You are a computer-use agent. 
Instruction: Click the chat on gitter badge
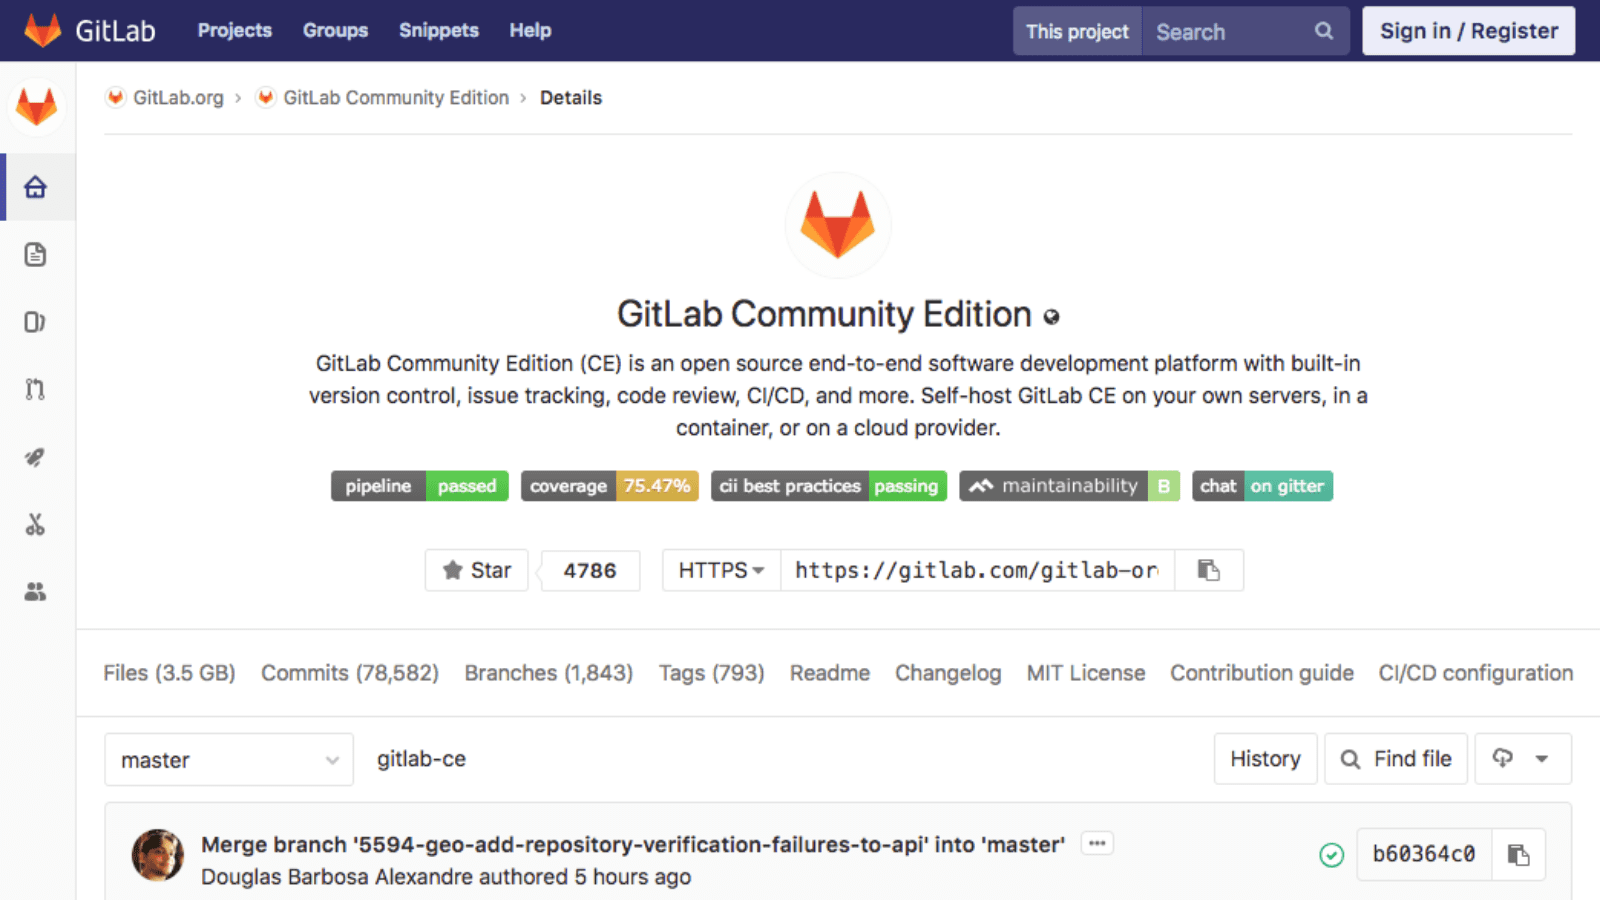tap(1262, 486)
